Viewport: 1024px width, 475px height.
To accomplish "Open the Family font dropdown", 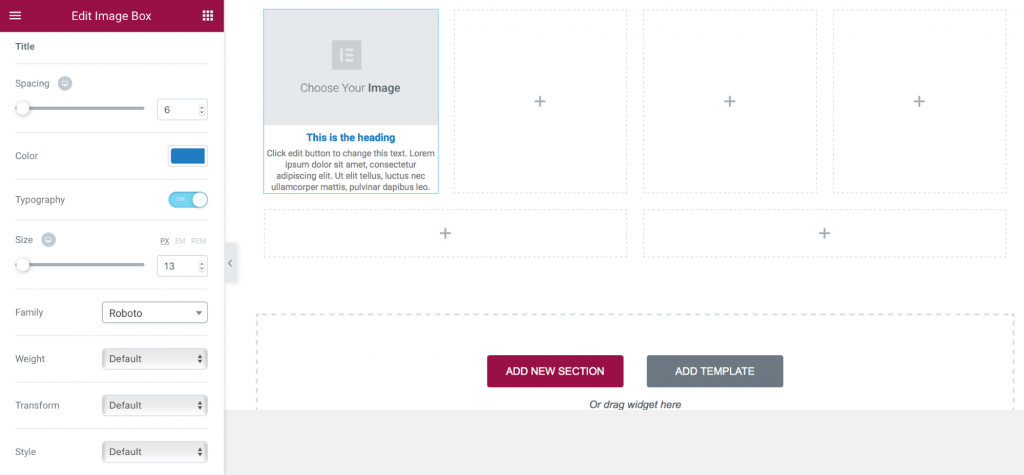I will [x=155, y=313].
